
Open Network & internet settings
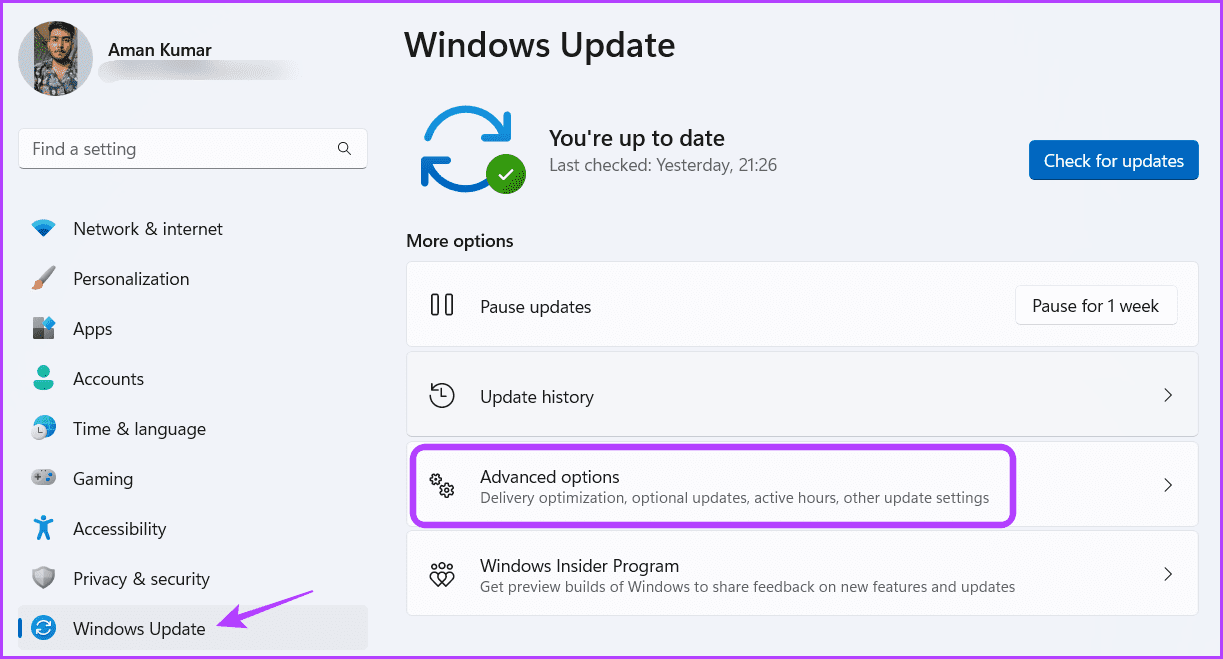coord(193,229)
